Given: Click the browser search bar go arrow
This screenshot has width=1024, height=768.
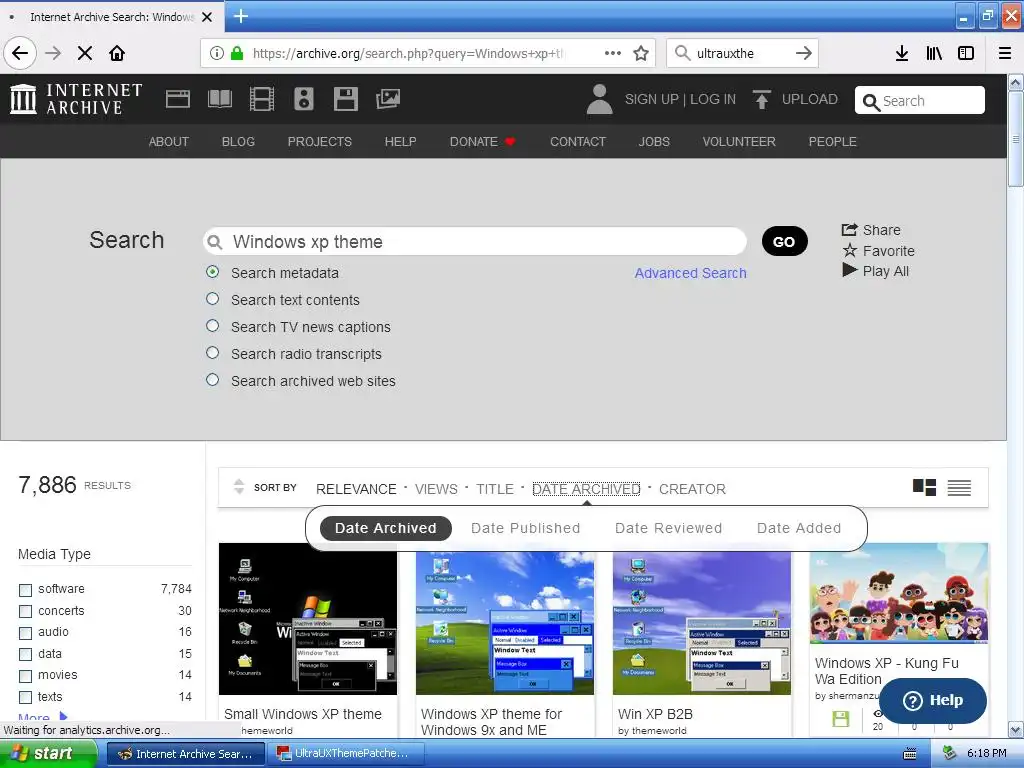Looking at the screenshot, I should click(x=804, y=53).
